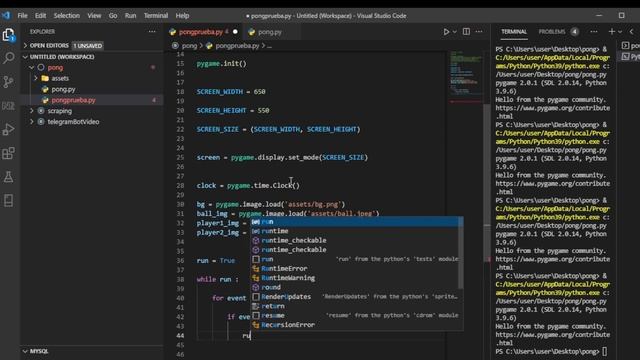Pick the 'round' suggestion

click(x=354, y=287)
